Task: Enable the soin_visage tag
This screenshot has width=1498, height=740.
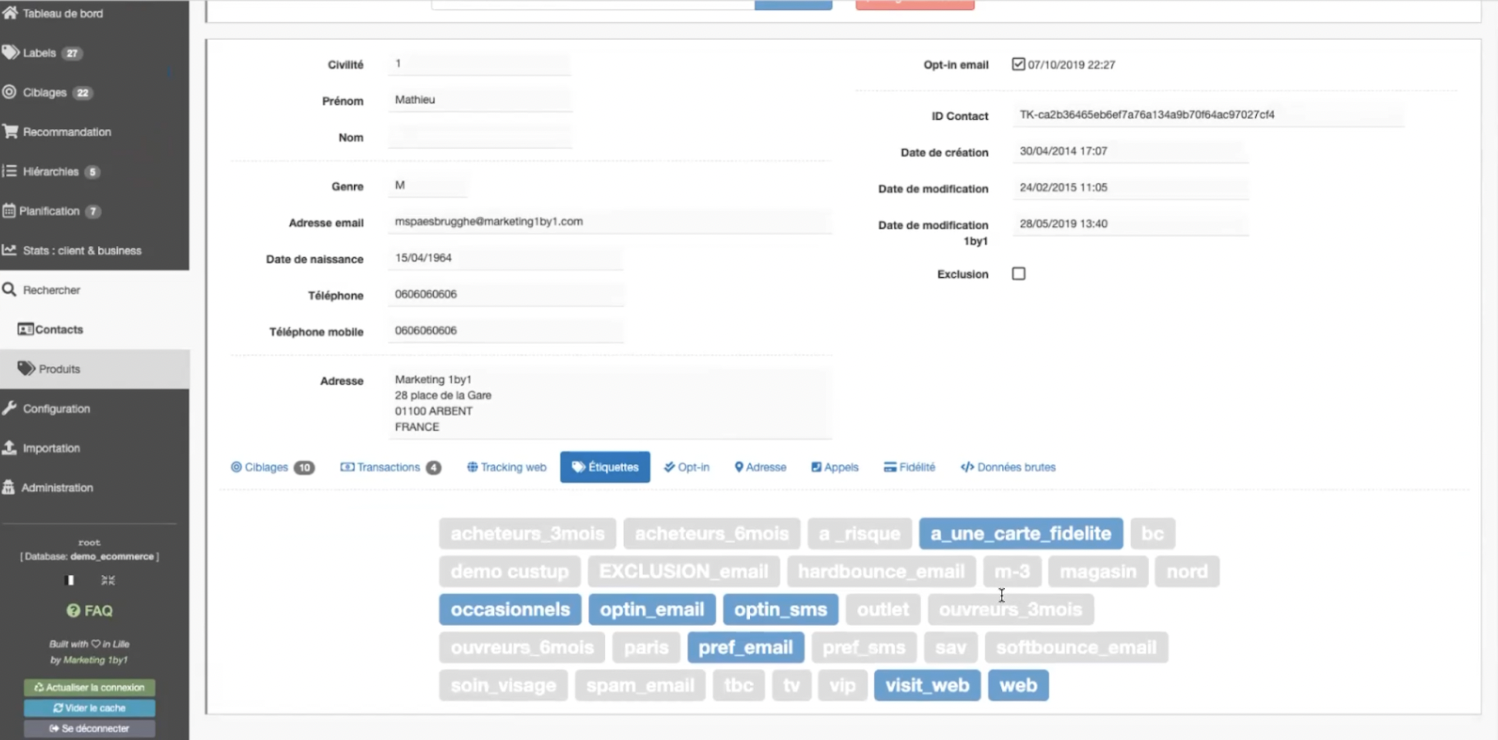Action: (x=503, y=685)
